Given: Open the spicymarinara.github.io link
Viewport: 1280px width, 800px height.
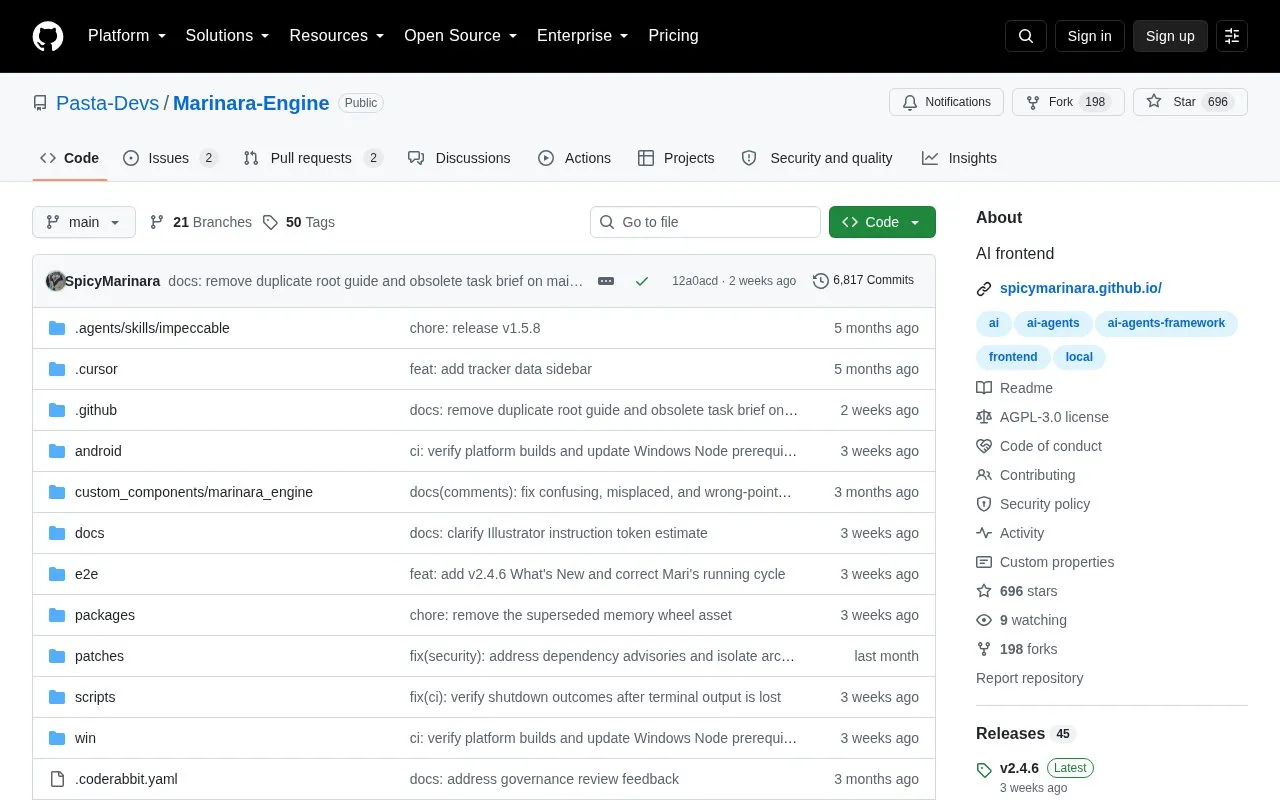Looking at the screenshot, I should point(1081,288).
